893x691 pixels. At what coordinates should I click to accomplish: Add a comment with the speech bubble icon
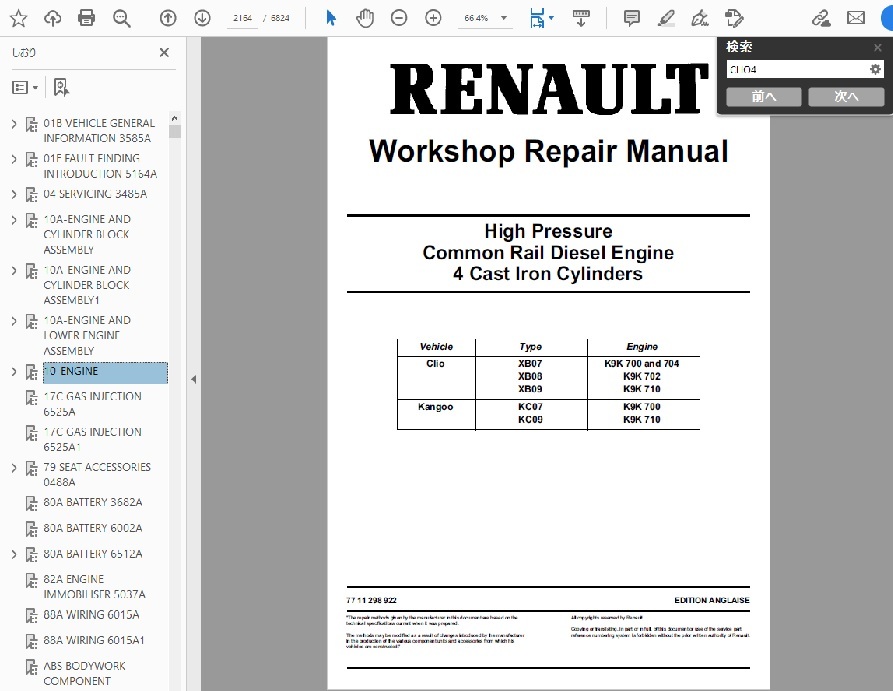click(x=632, y=18)
